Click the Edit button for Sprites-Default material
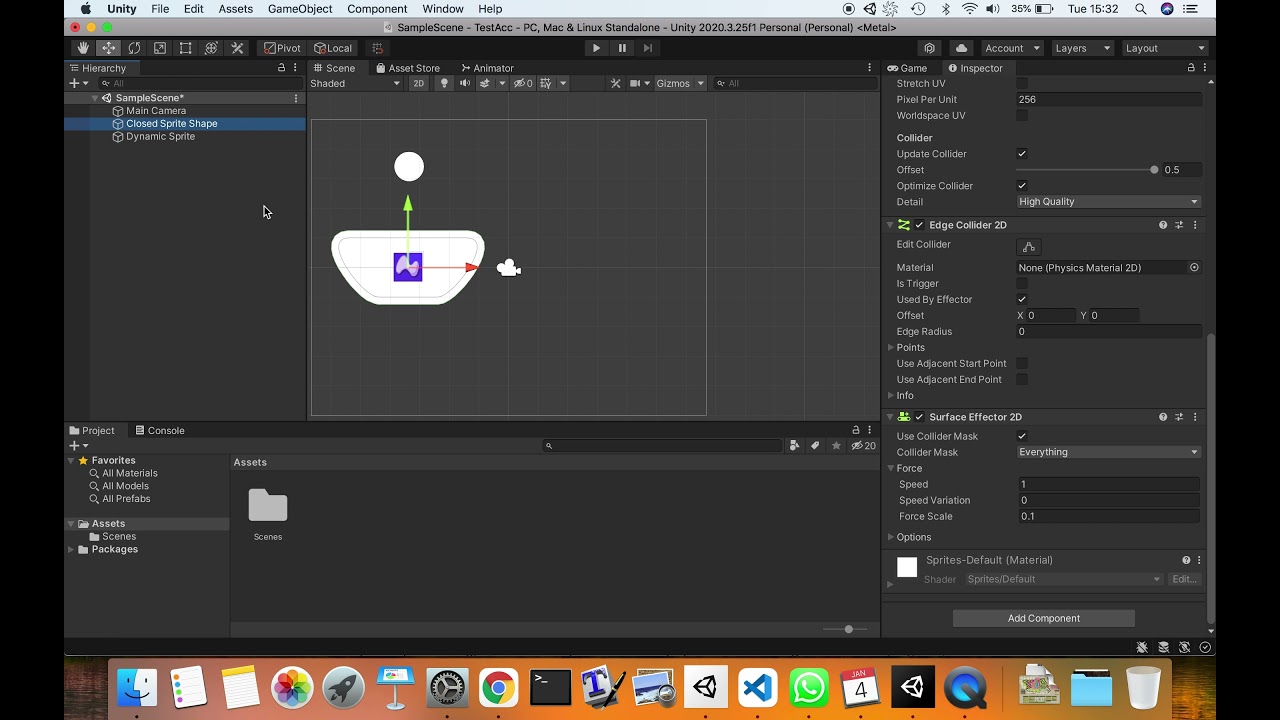Image resolution: width=1280 pixels, height=720 pixels. (1184, 579)
